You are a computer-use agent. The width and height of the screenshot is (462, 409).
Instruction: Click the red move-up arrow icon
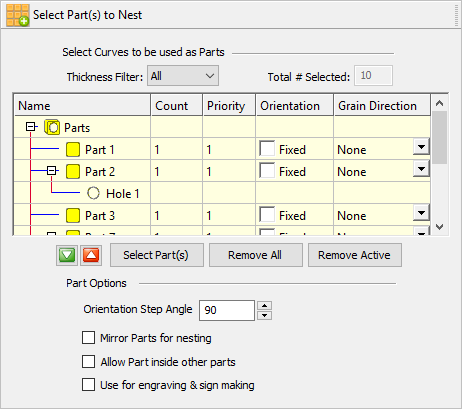click(x=91, y=255)
